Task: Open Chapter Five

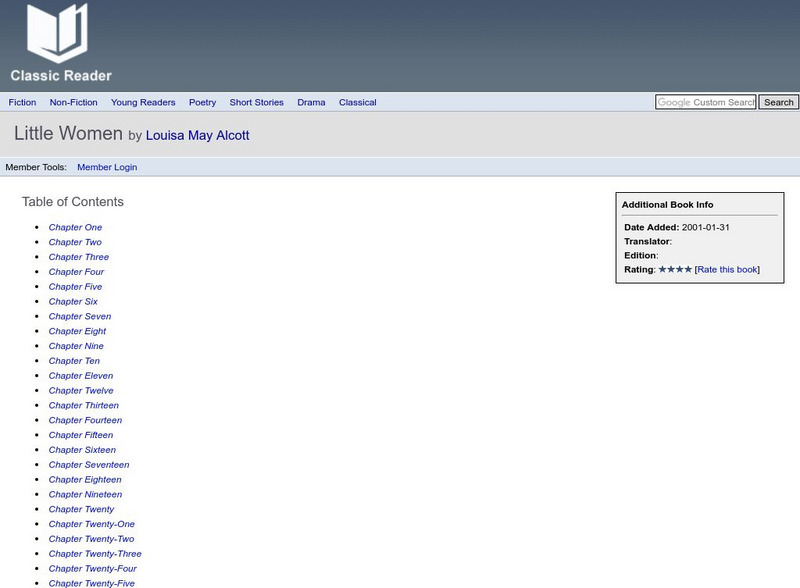Action: click(76, 287)
